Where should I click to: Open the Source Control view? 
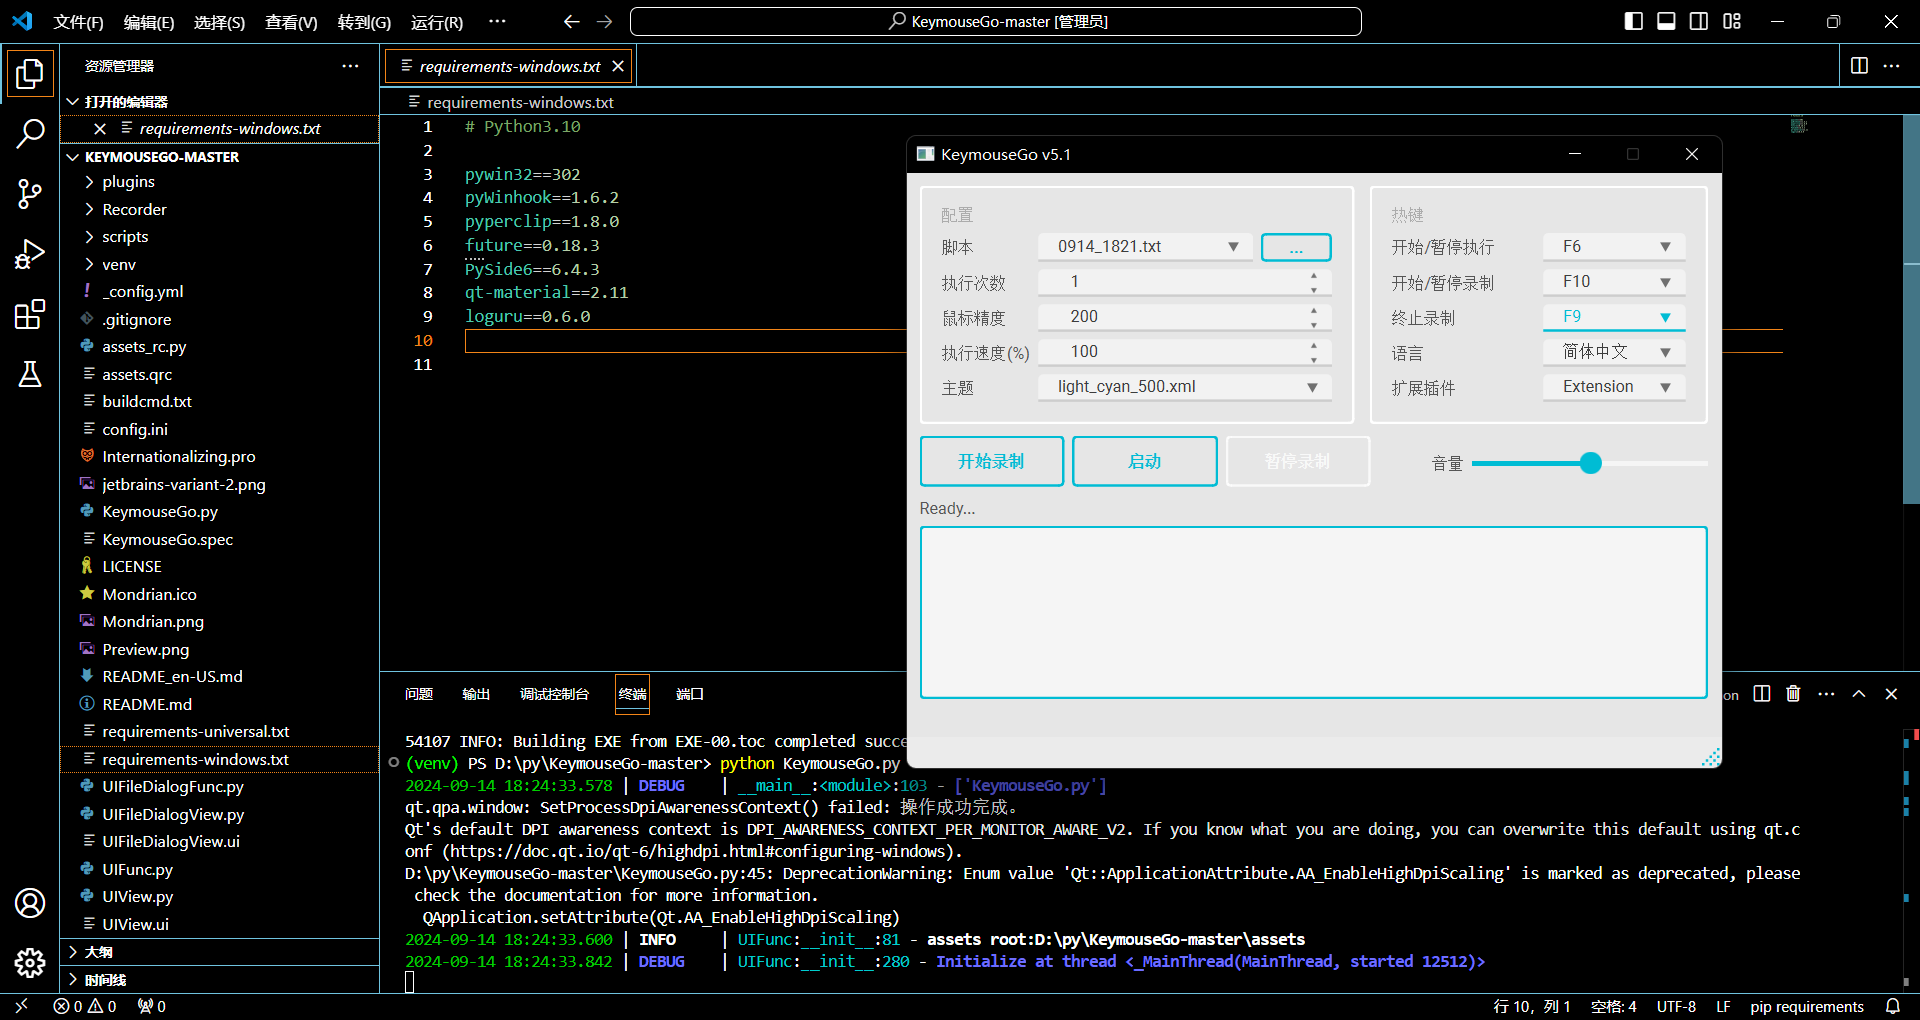point(30,194)
